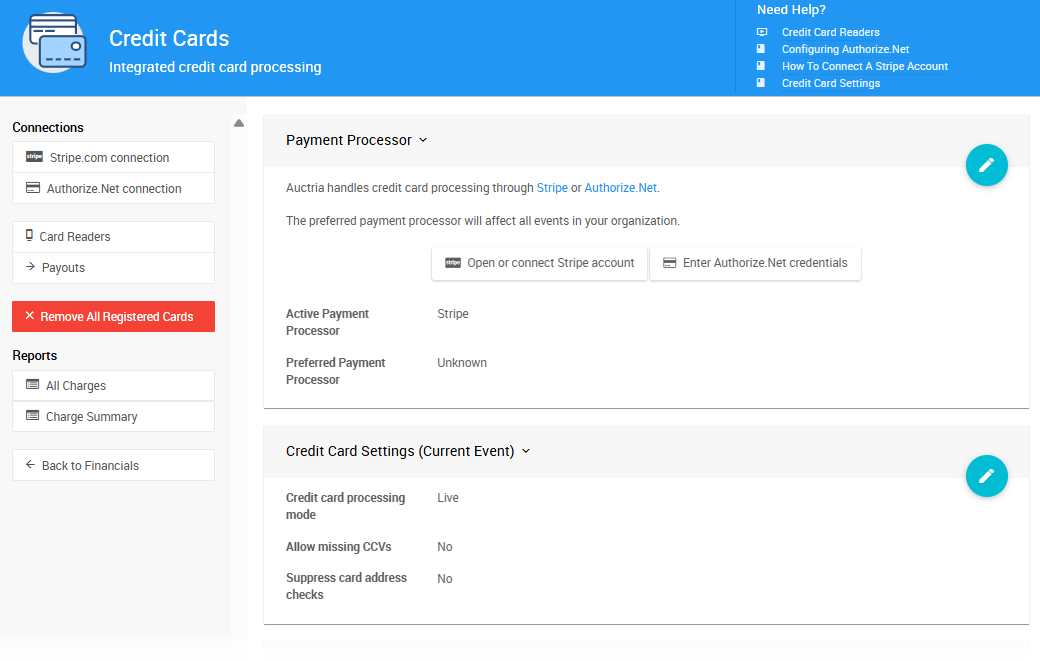This screenshot has width=1040, height=661.
Task: Collapse Credit Card Settings (Current Event) chevron
Action: (526, 451)
